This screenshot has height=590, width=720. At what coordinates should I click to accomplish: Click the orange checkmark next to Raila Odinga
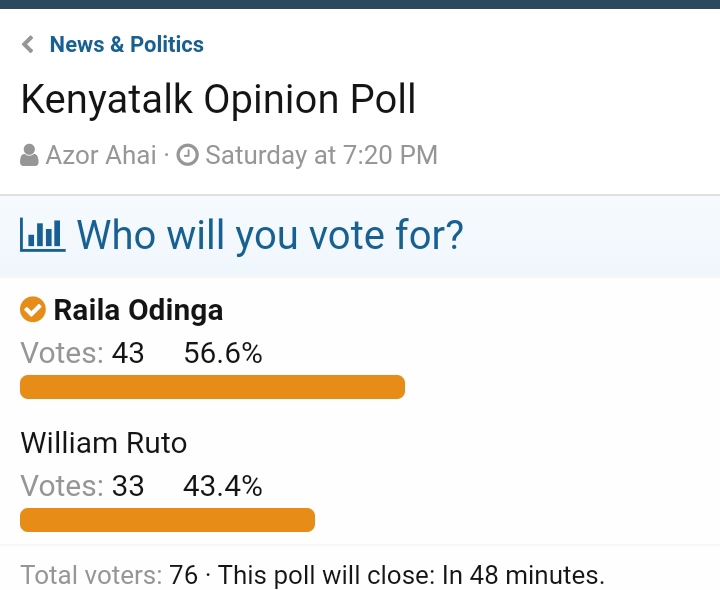[33, 309]
